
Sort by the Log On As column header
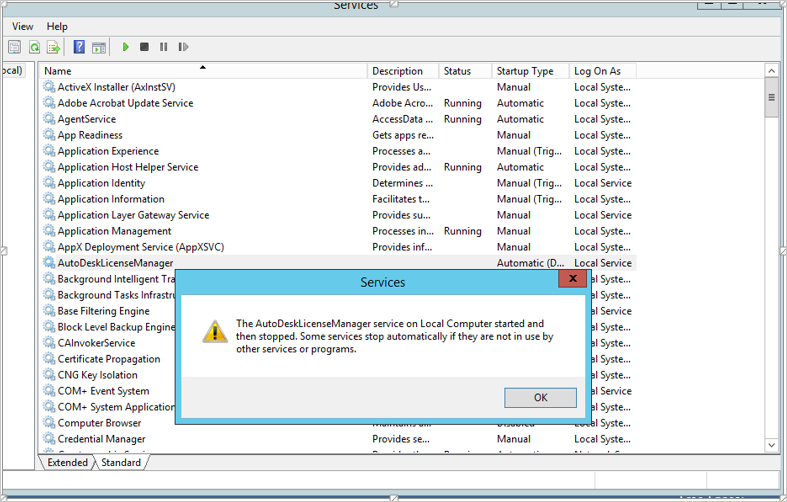[603, 71]
